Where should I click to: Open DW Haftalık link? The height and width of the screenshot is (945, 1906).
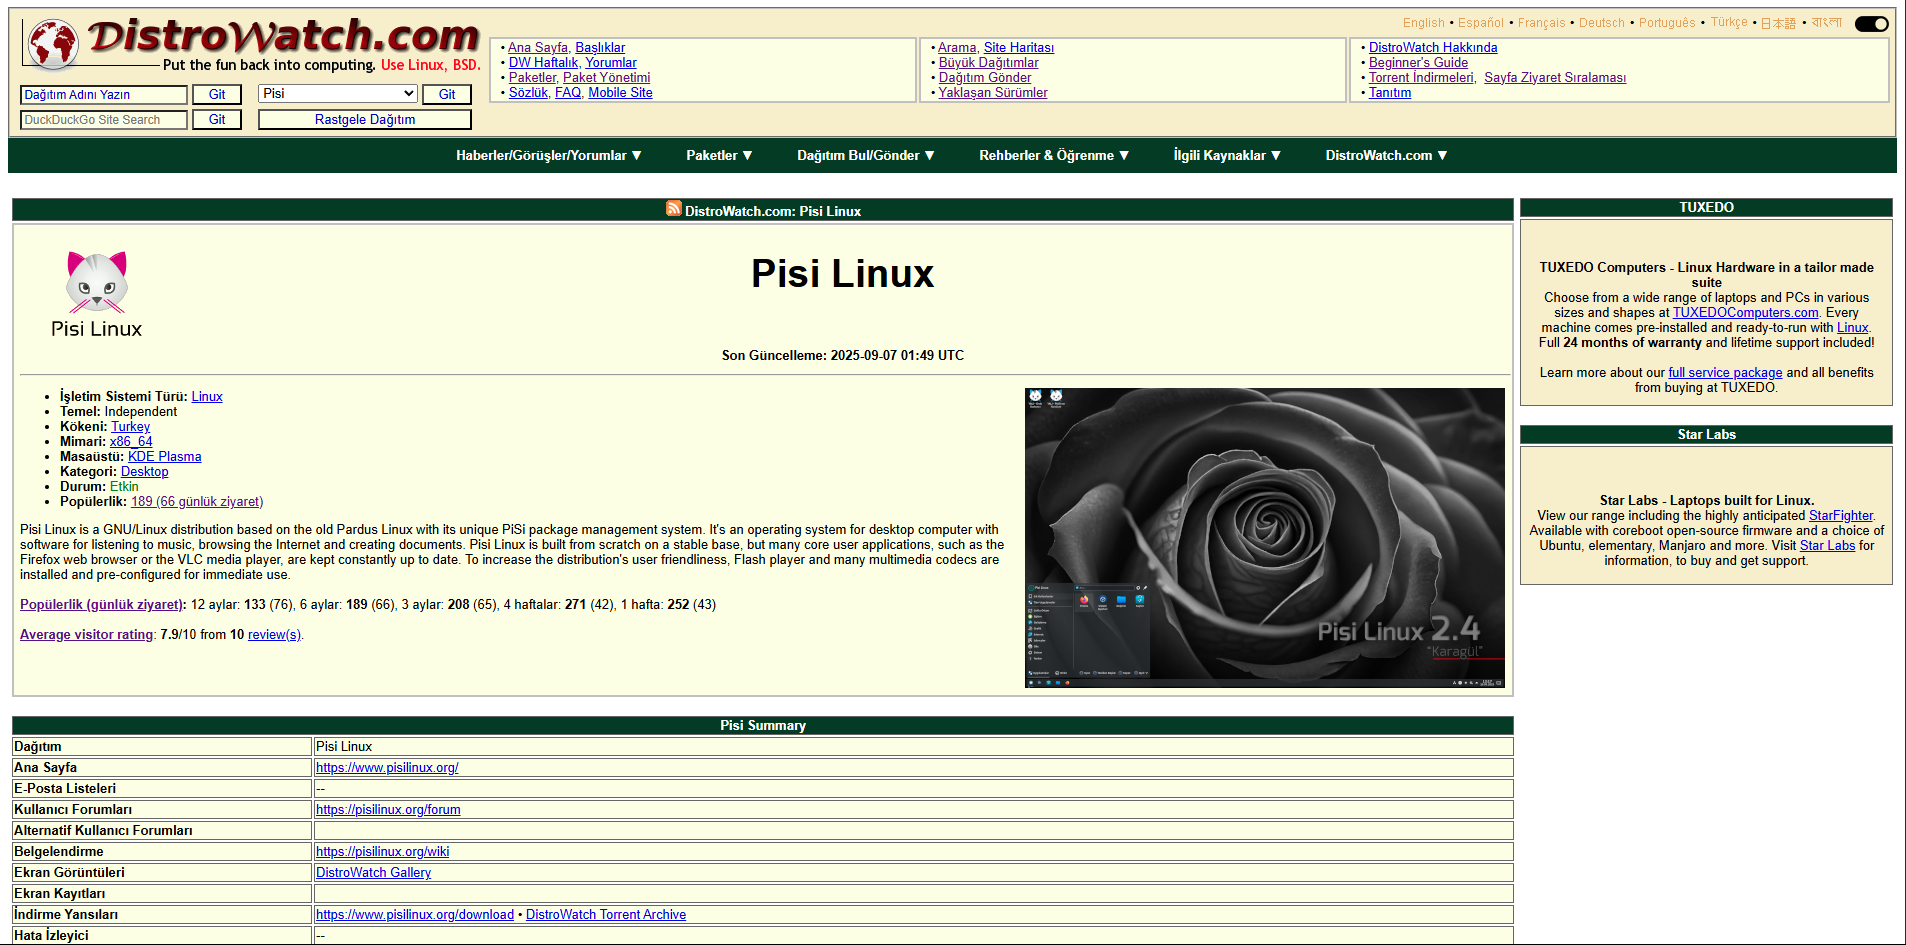tap(543, 62)
